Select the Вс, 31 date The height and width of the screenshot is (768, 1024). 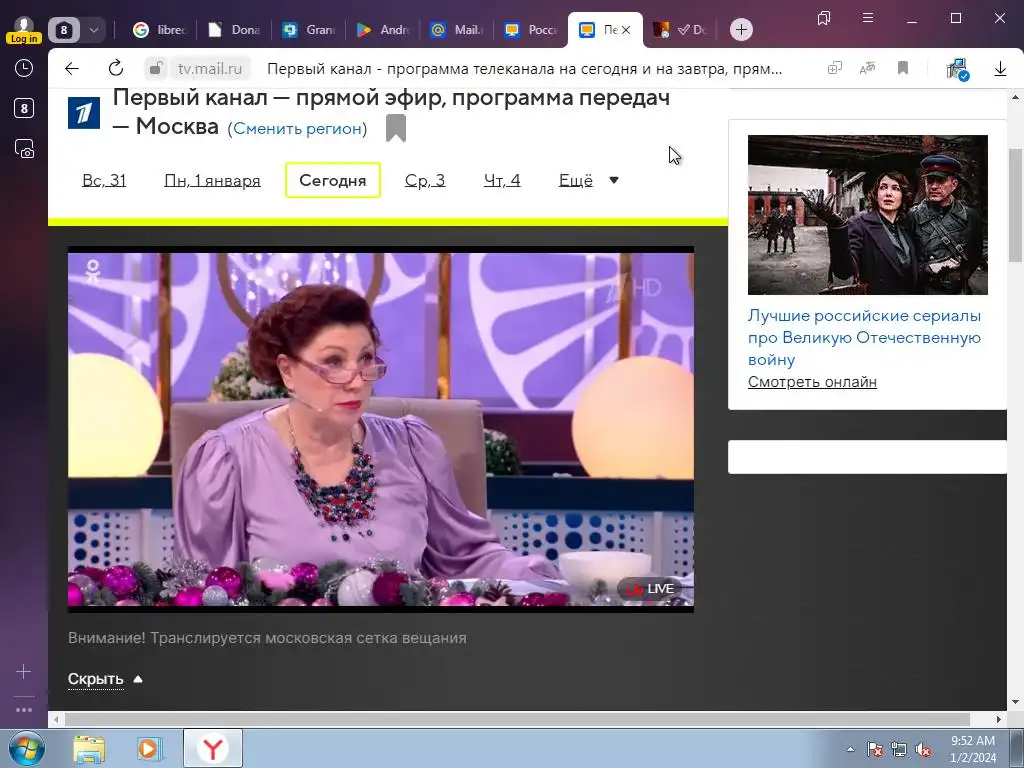point(104,180)
